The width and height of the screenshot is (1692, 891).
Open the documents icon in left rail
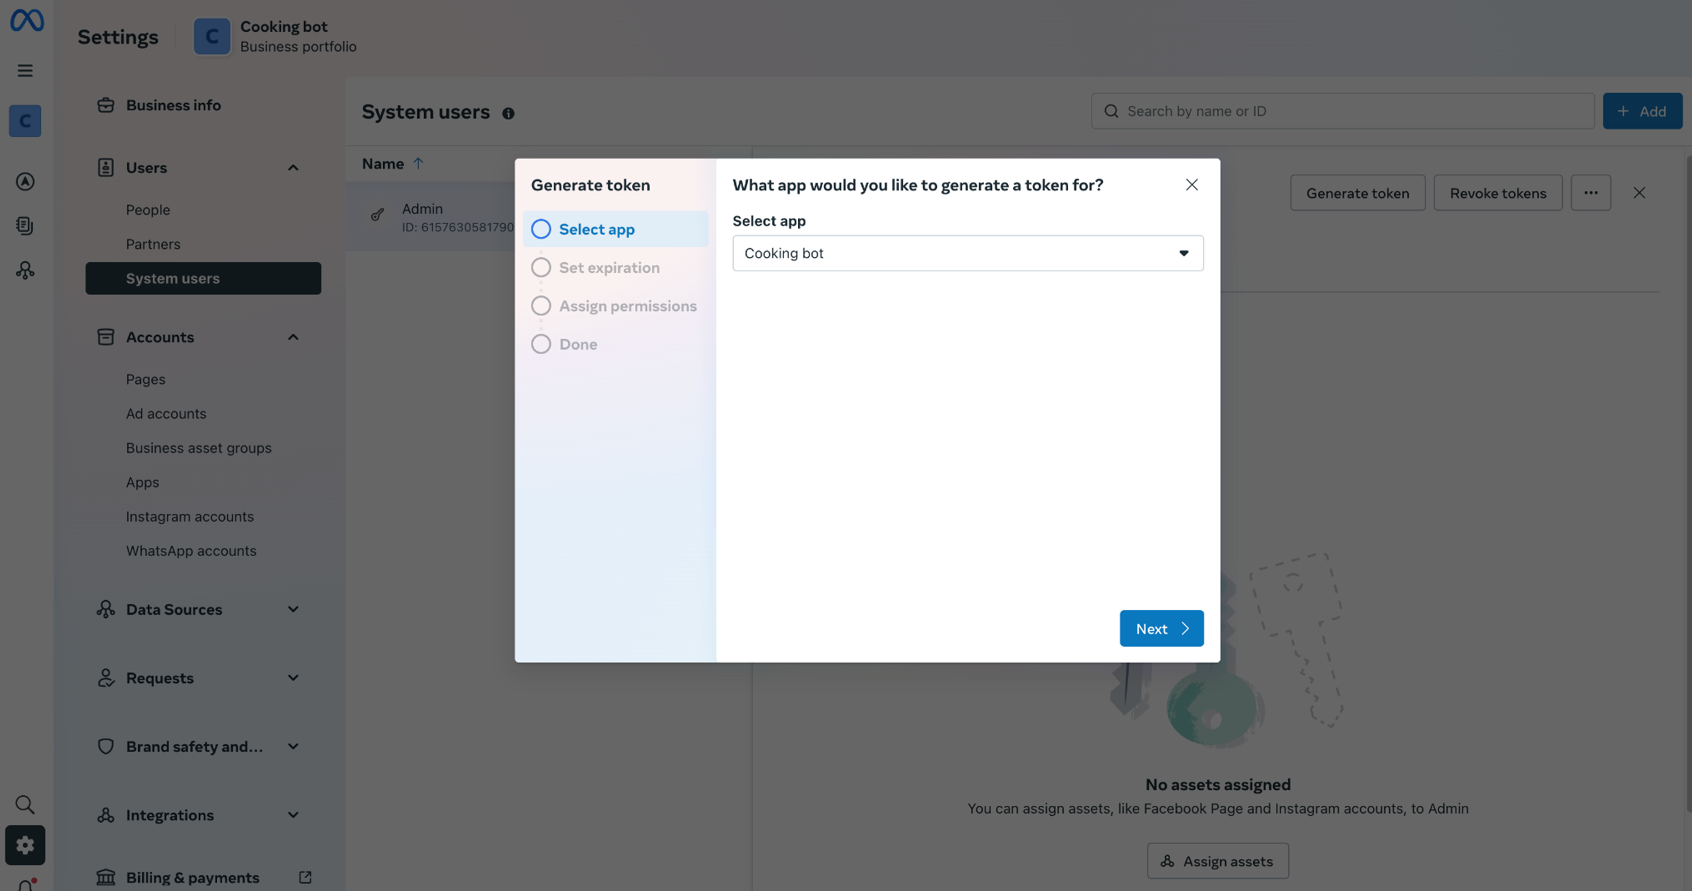25,226
